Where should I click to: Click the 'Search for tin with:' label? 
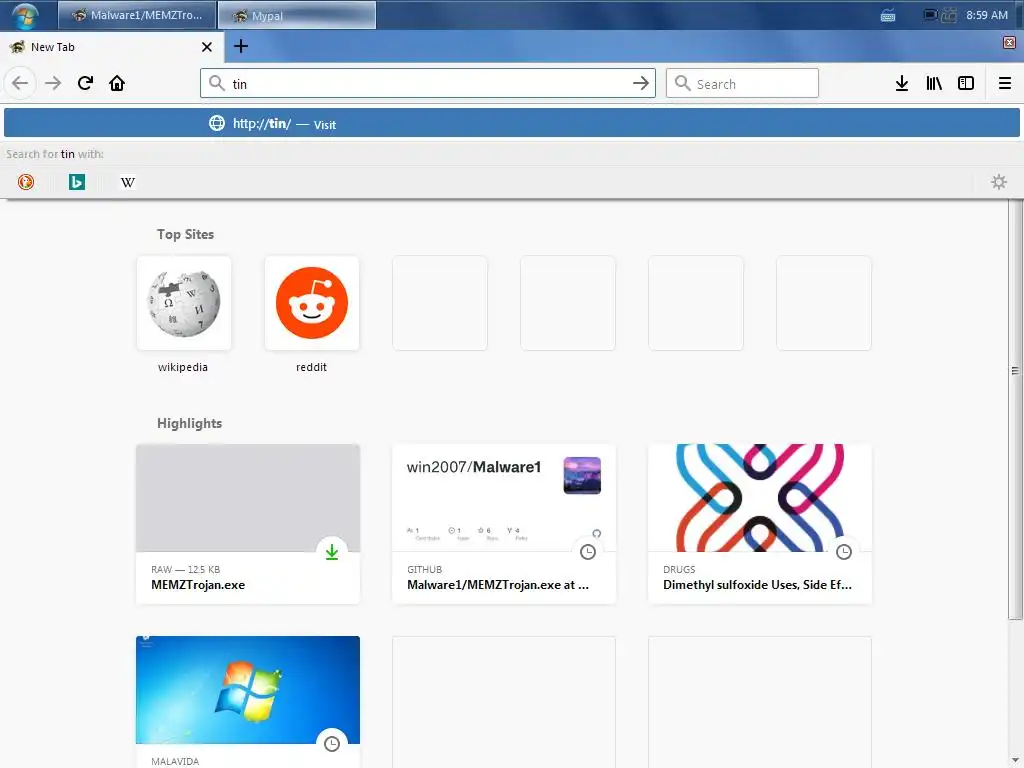tap(55, 154)
